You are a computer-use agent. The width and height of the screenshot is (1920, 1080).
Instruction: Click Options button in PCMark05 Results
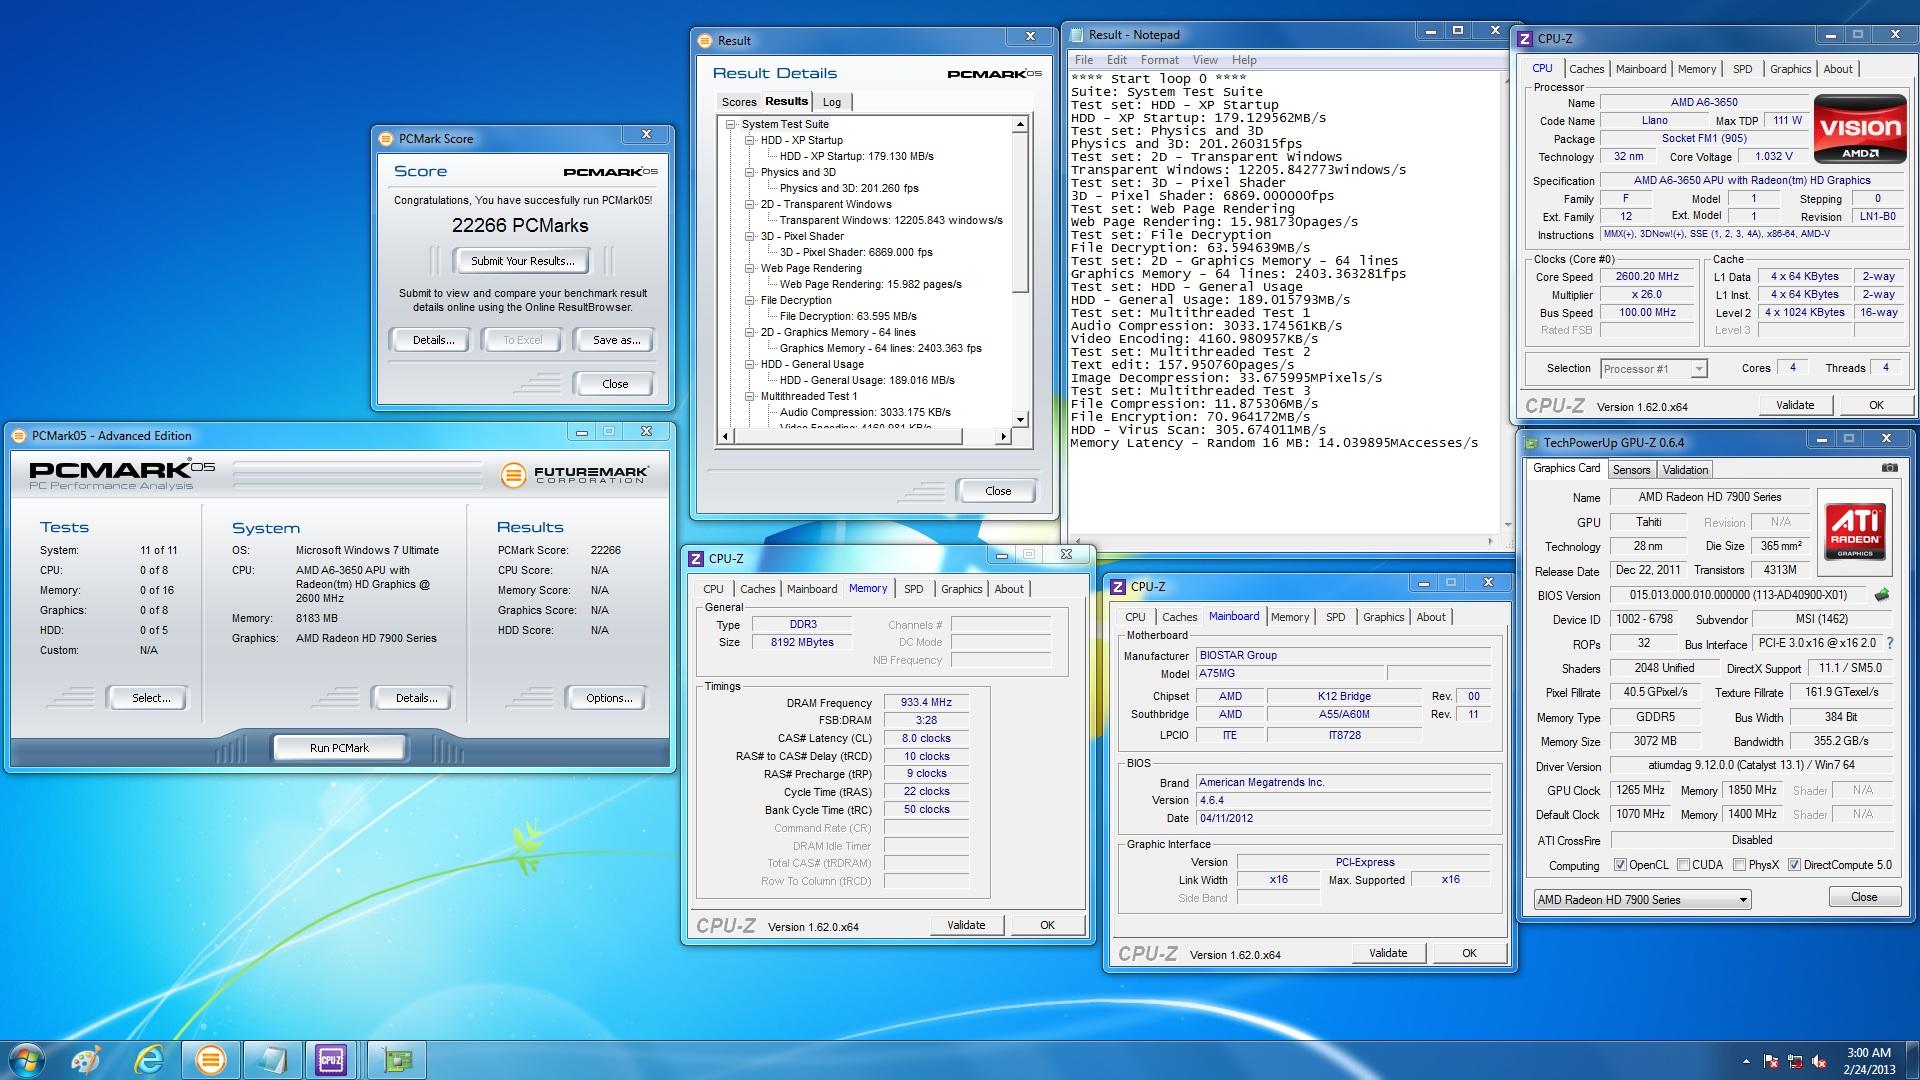609,698
